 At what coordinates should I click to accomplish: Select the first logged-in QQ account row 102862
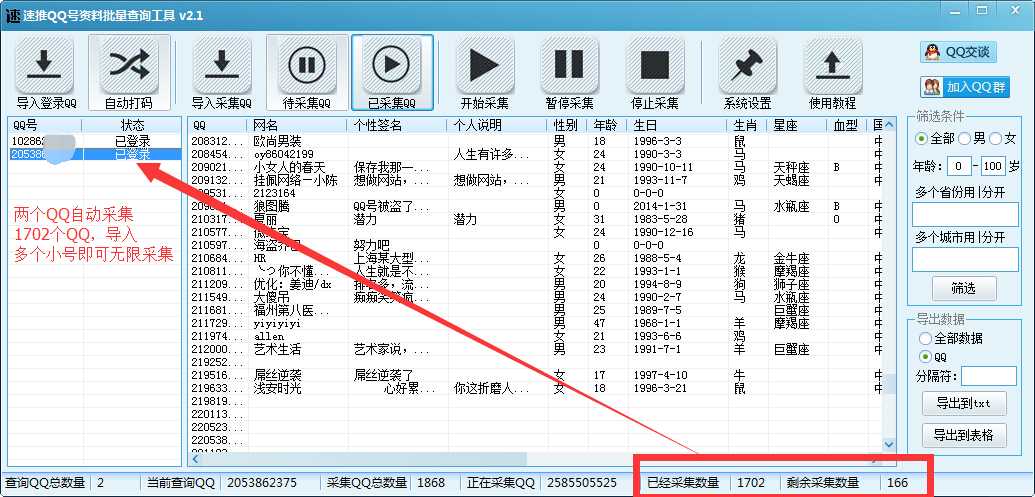click(x=95, y=141)
